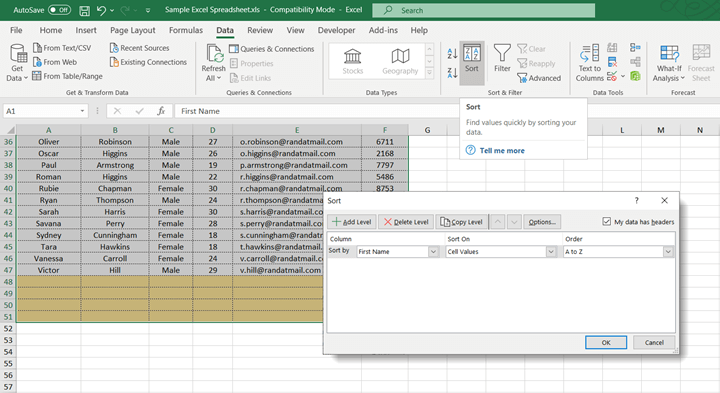The image size is (720, 393).
Task: Open Recent Sources
Action: 140,48
